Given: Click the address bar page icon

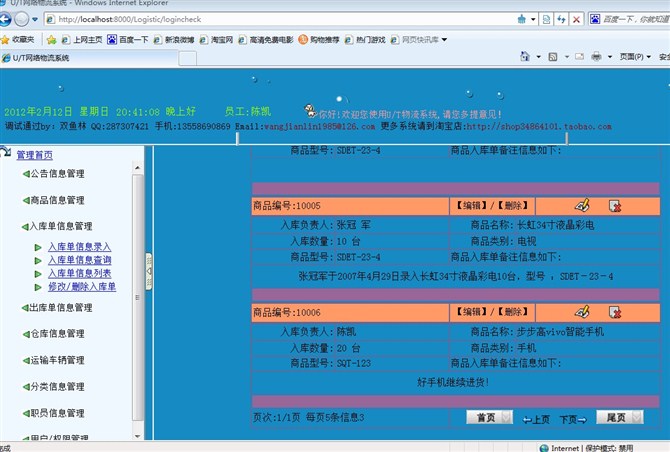Looking at the screenshot, I should point(51,19).
